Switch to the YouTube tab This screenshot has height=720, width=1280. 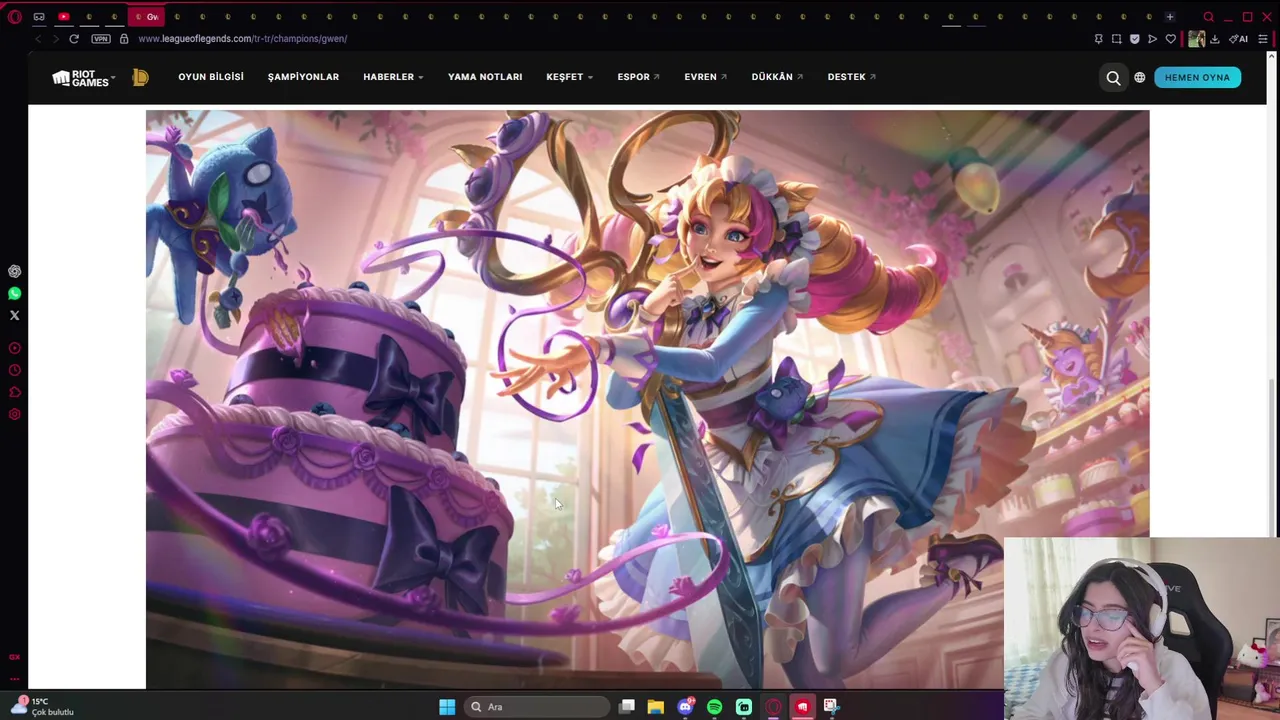tap(63, 17)
